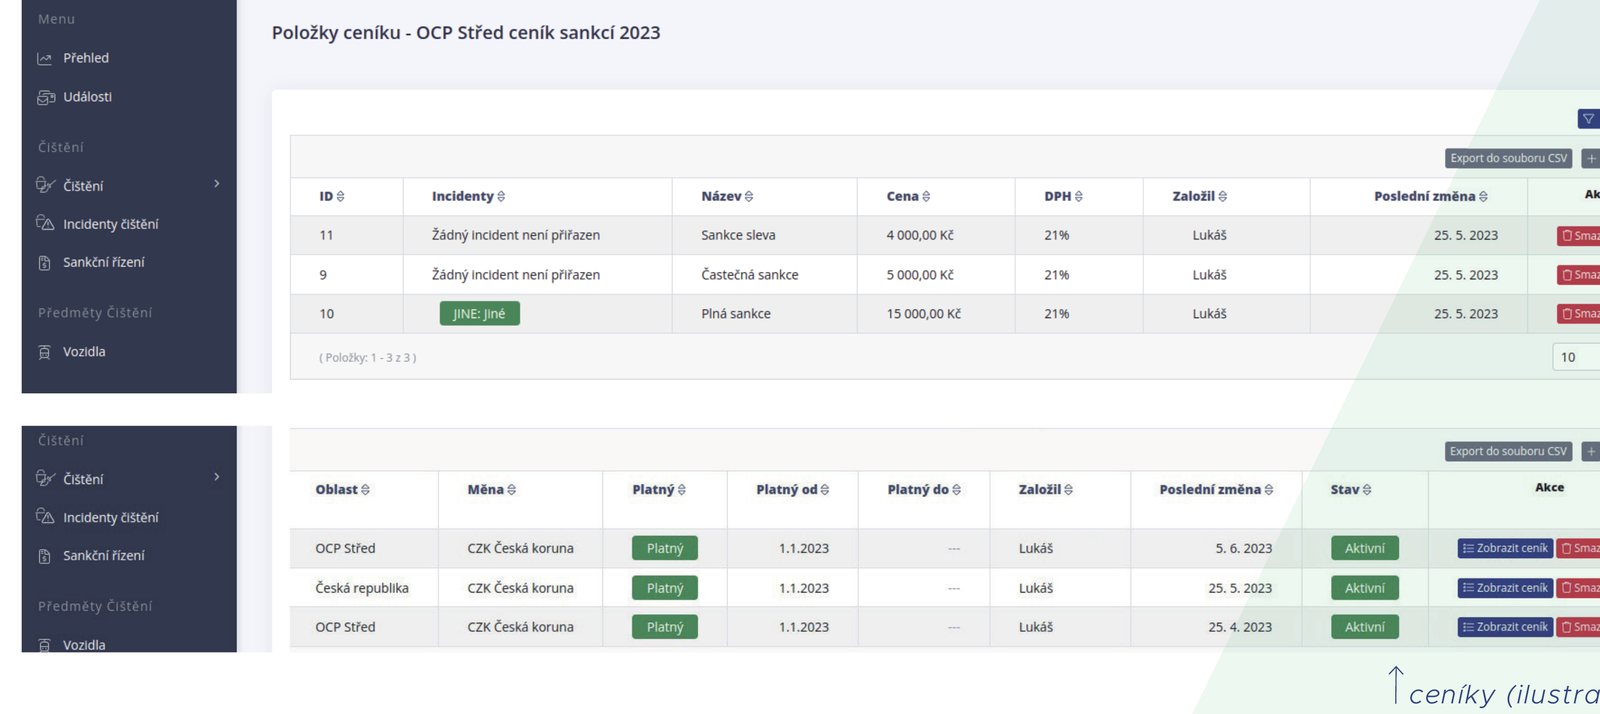Select the 15 000,00 Kč price cell

pyautogui.click(x=924, y=314)
